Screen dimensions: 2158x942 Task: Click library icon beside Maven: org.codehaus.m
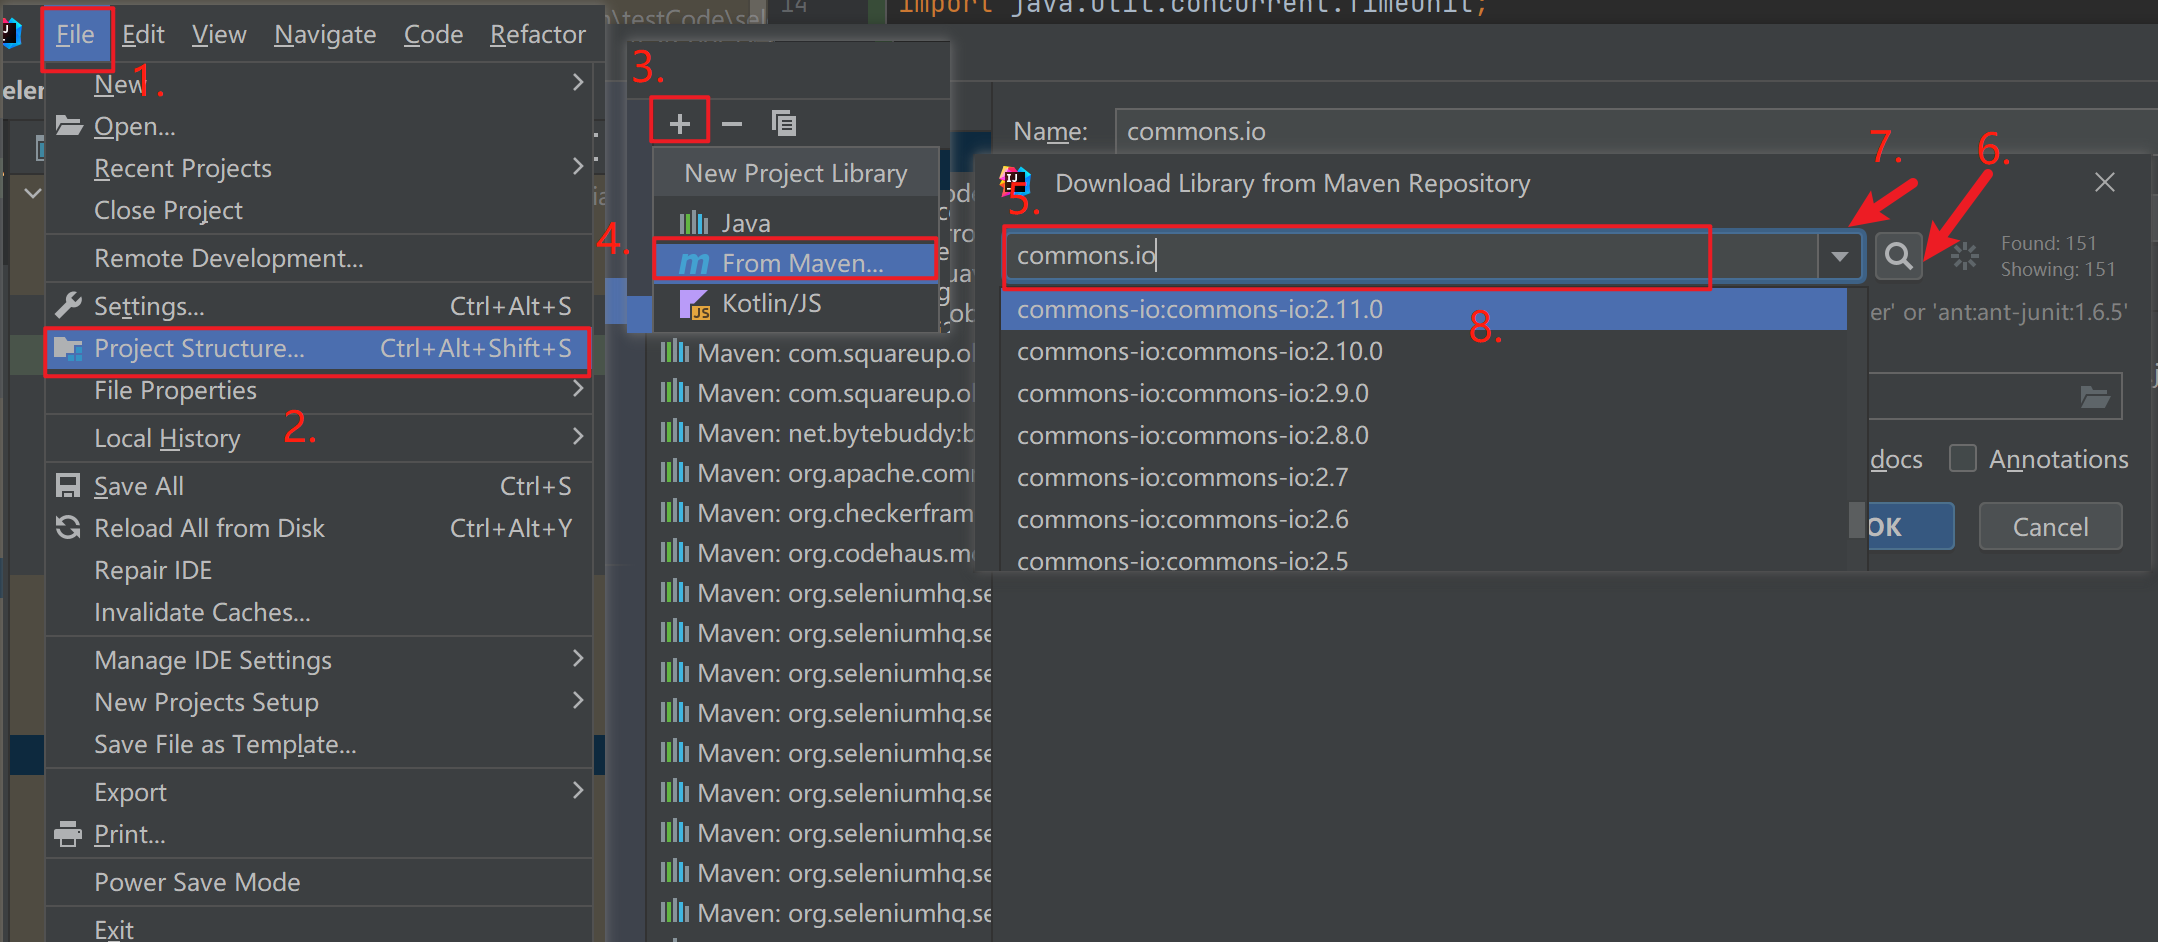pos(675,552)
